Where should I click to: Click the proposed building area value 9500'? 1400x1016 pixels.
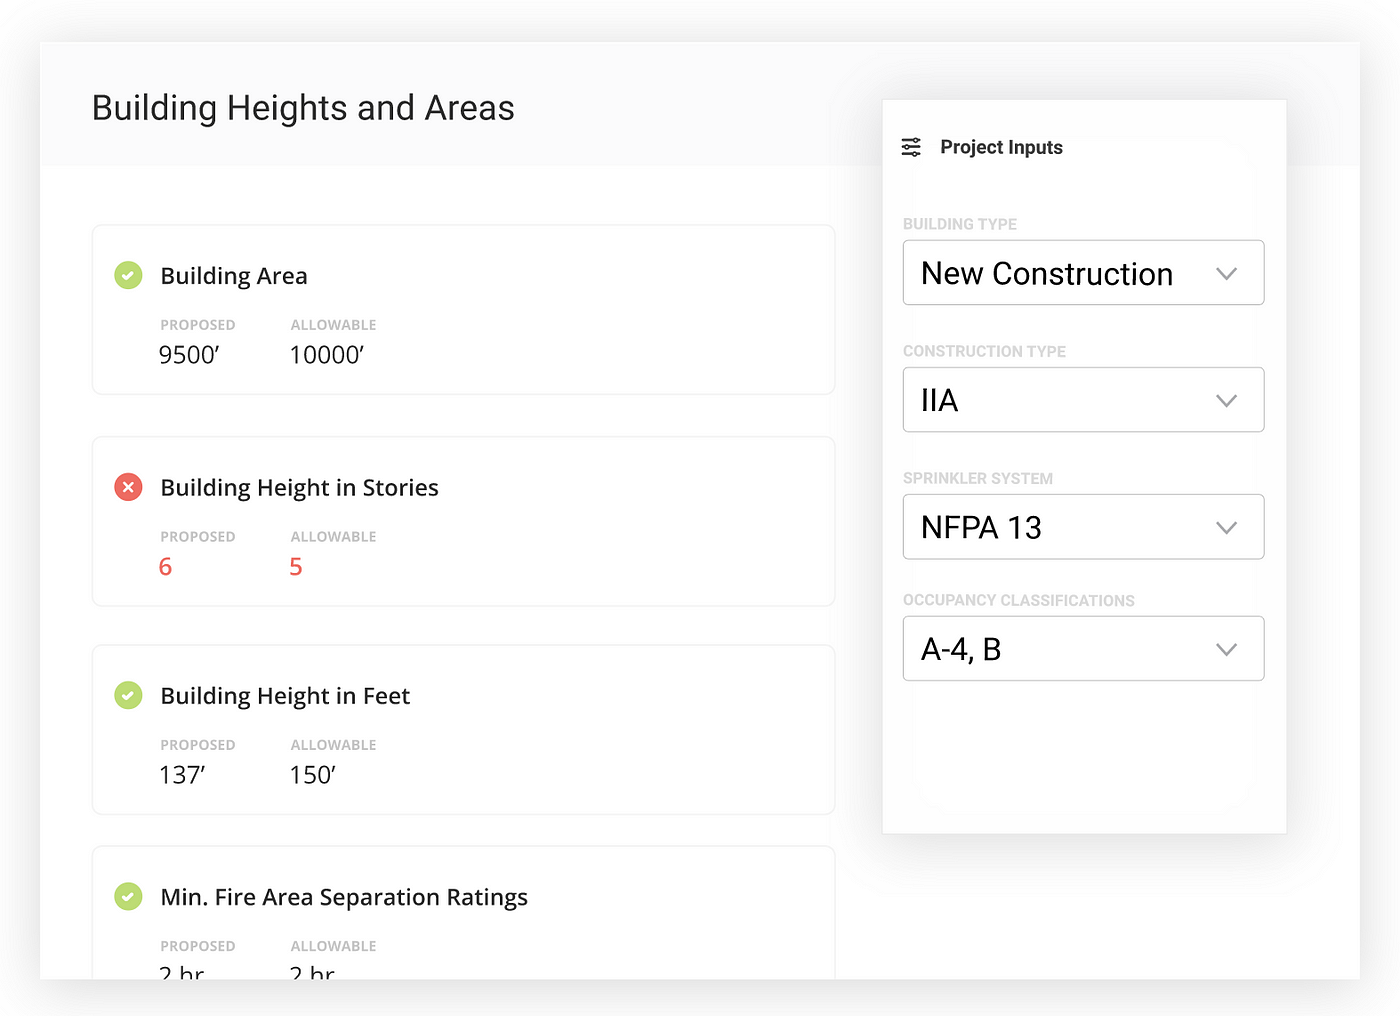coord(189,355)
